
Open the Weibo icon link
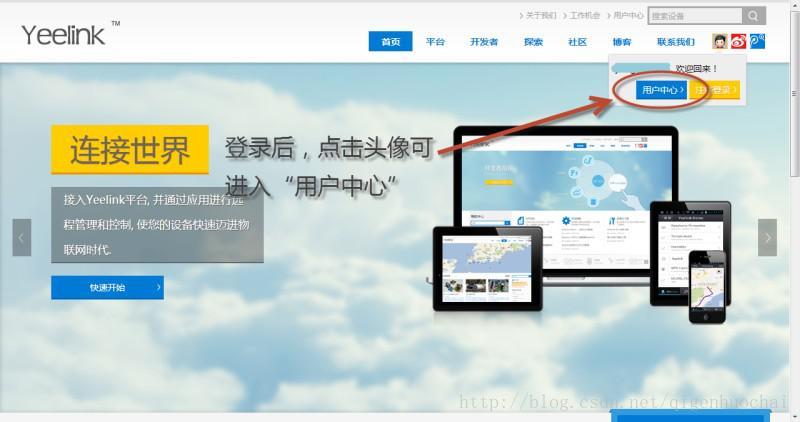pyautogui.click(x=738, y=41)
